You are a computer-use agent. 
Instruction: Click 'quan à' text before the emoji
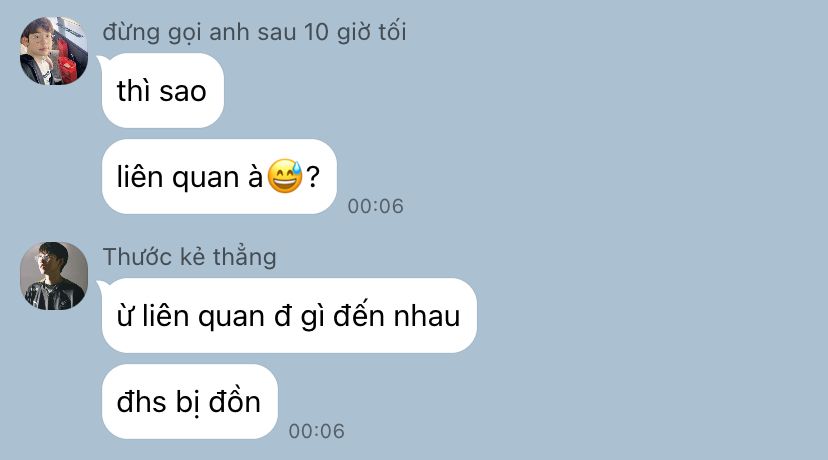217,177
